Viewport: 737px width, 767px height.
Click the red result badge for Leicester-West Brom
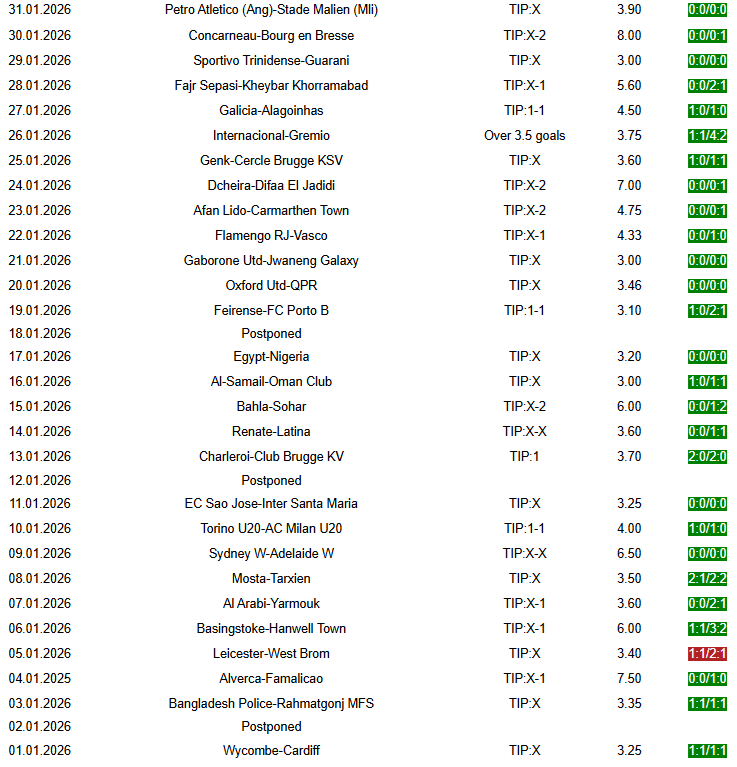pyautogui.click(x=707, y=654)
